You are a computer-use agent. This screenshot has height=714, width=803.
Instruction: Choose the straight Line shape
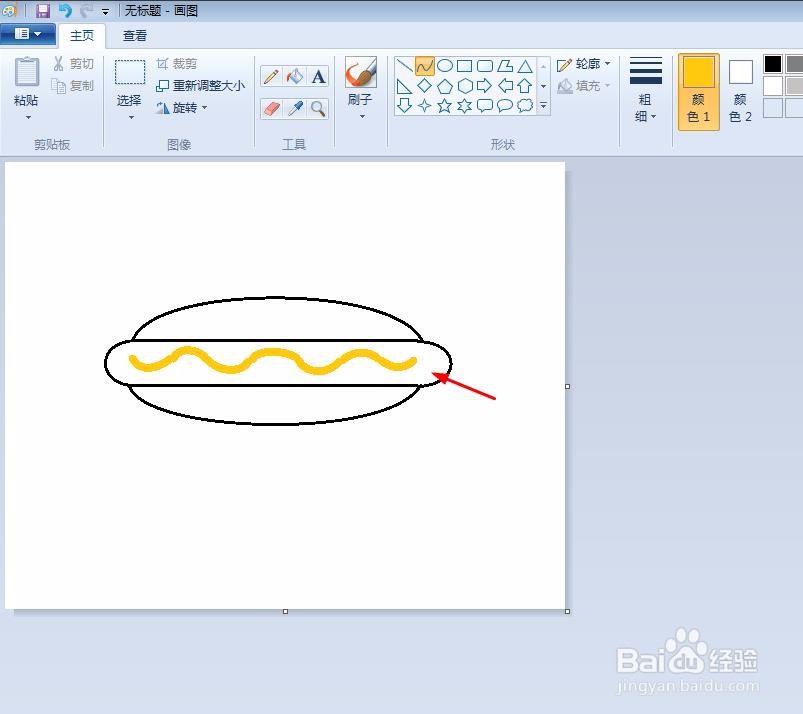(405, 66)
